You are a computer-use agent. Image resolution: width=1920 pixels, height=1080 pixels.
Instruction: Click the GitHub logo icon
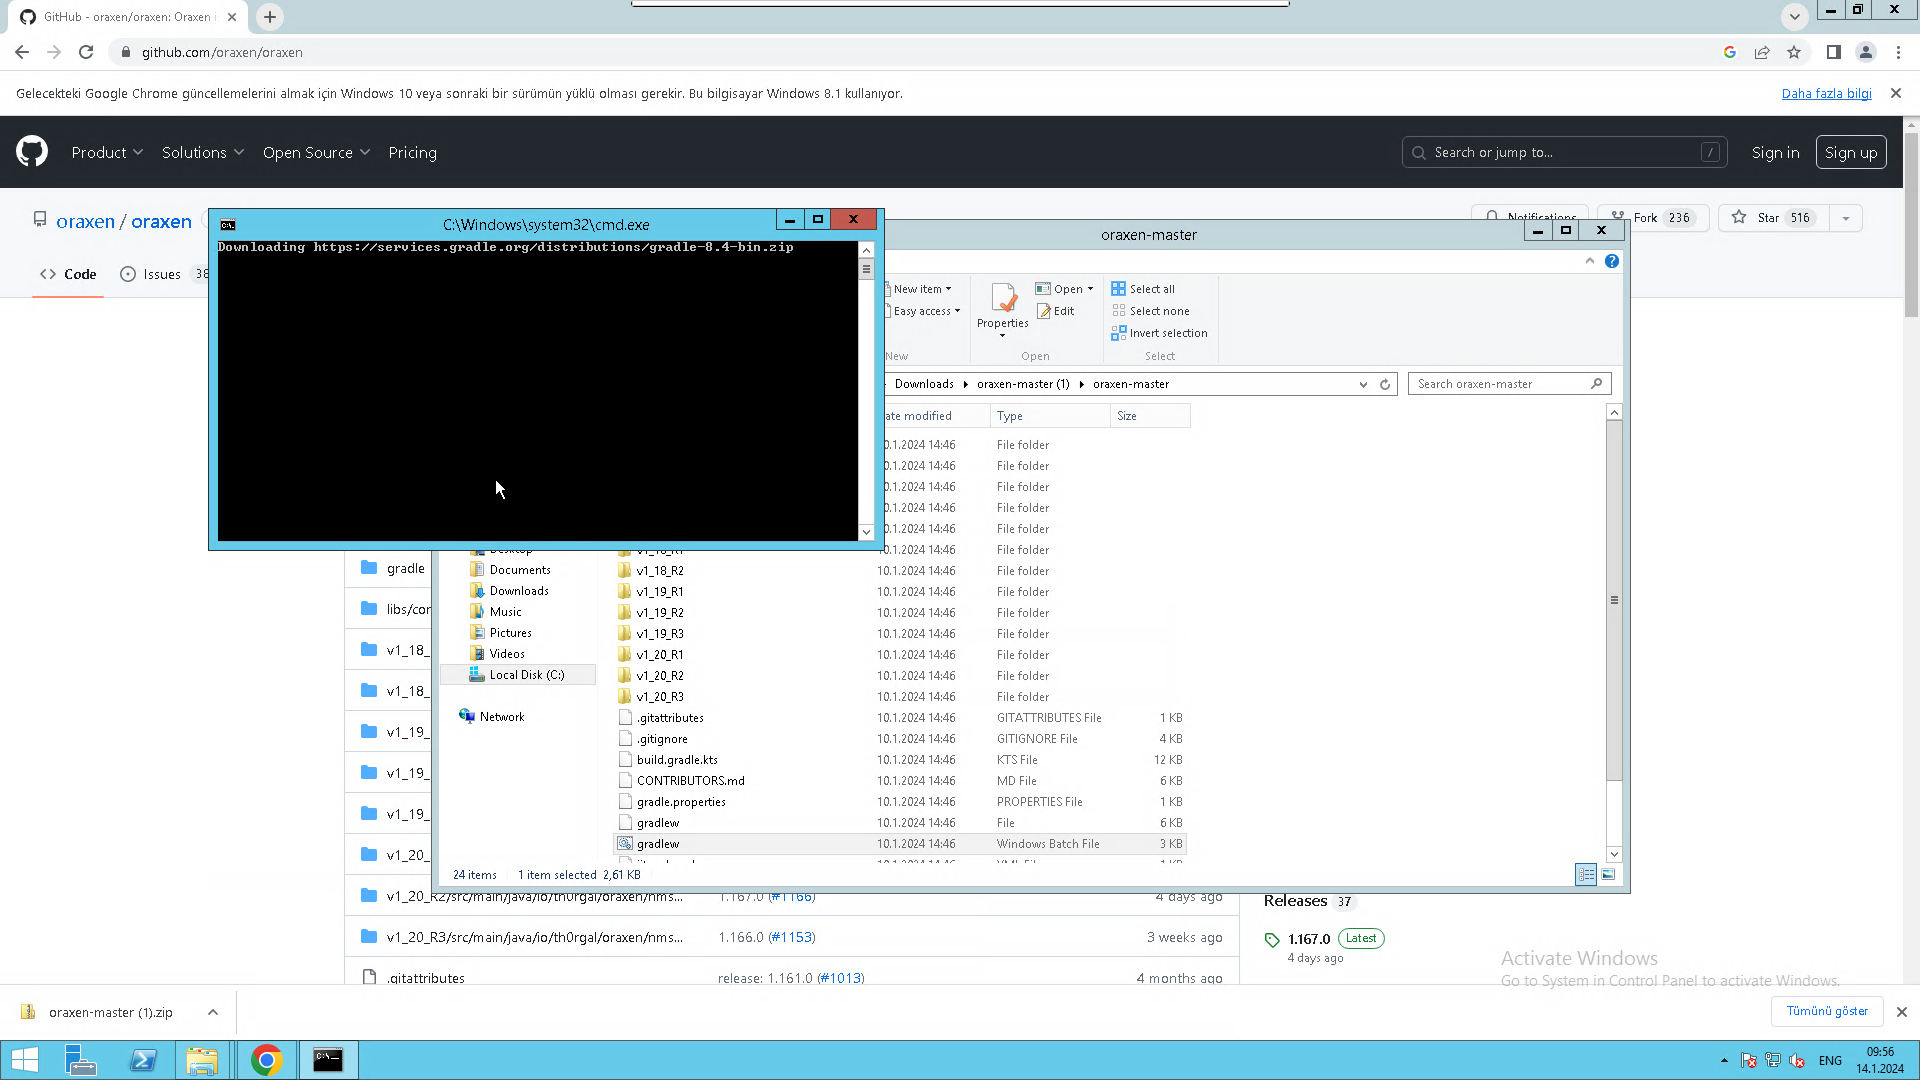tap(32, 152)
